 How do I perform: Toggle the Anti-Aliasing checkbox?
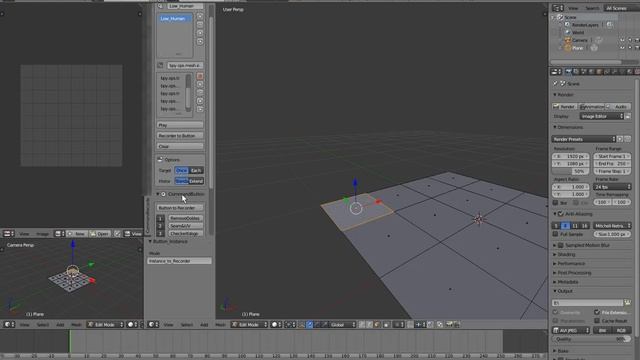tap(560, 214)
